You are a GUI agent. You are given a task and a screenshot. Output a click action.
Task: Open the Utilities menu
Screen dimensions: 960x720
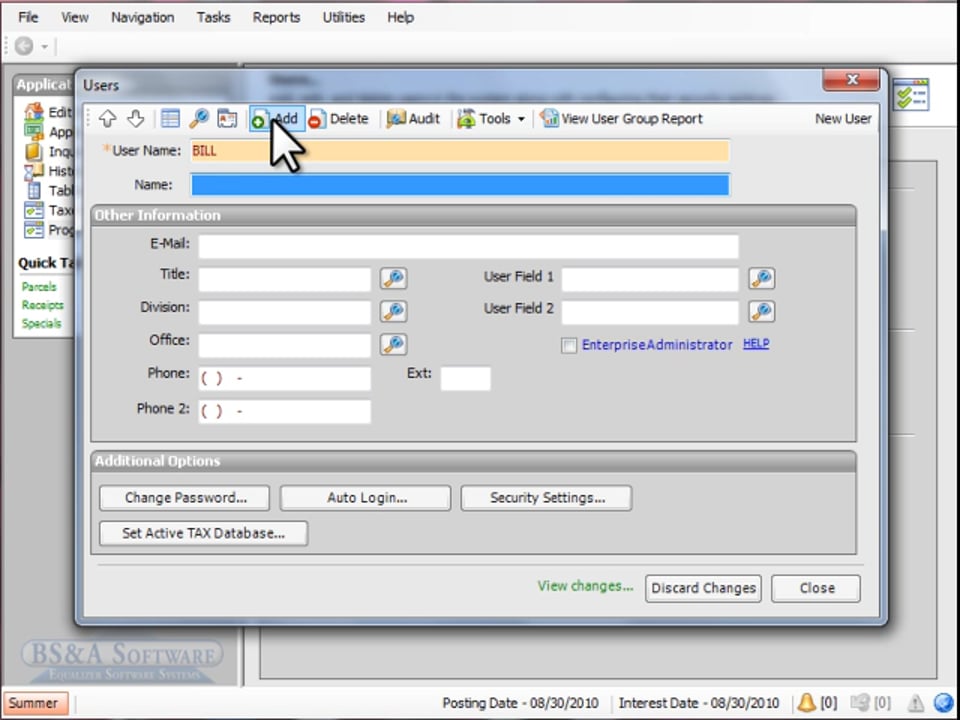(343, 17)
